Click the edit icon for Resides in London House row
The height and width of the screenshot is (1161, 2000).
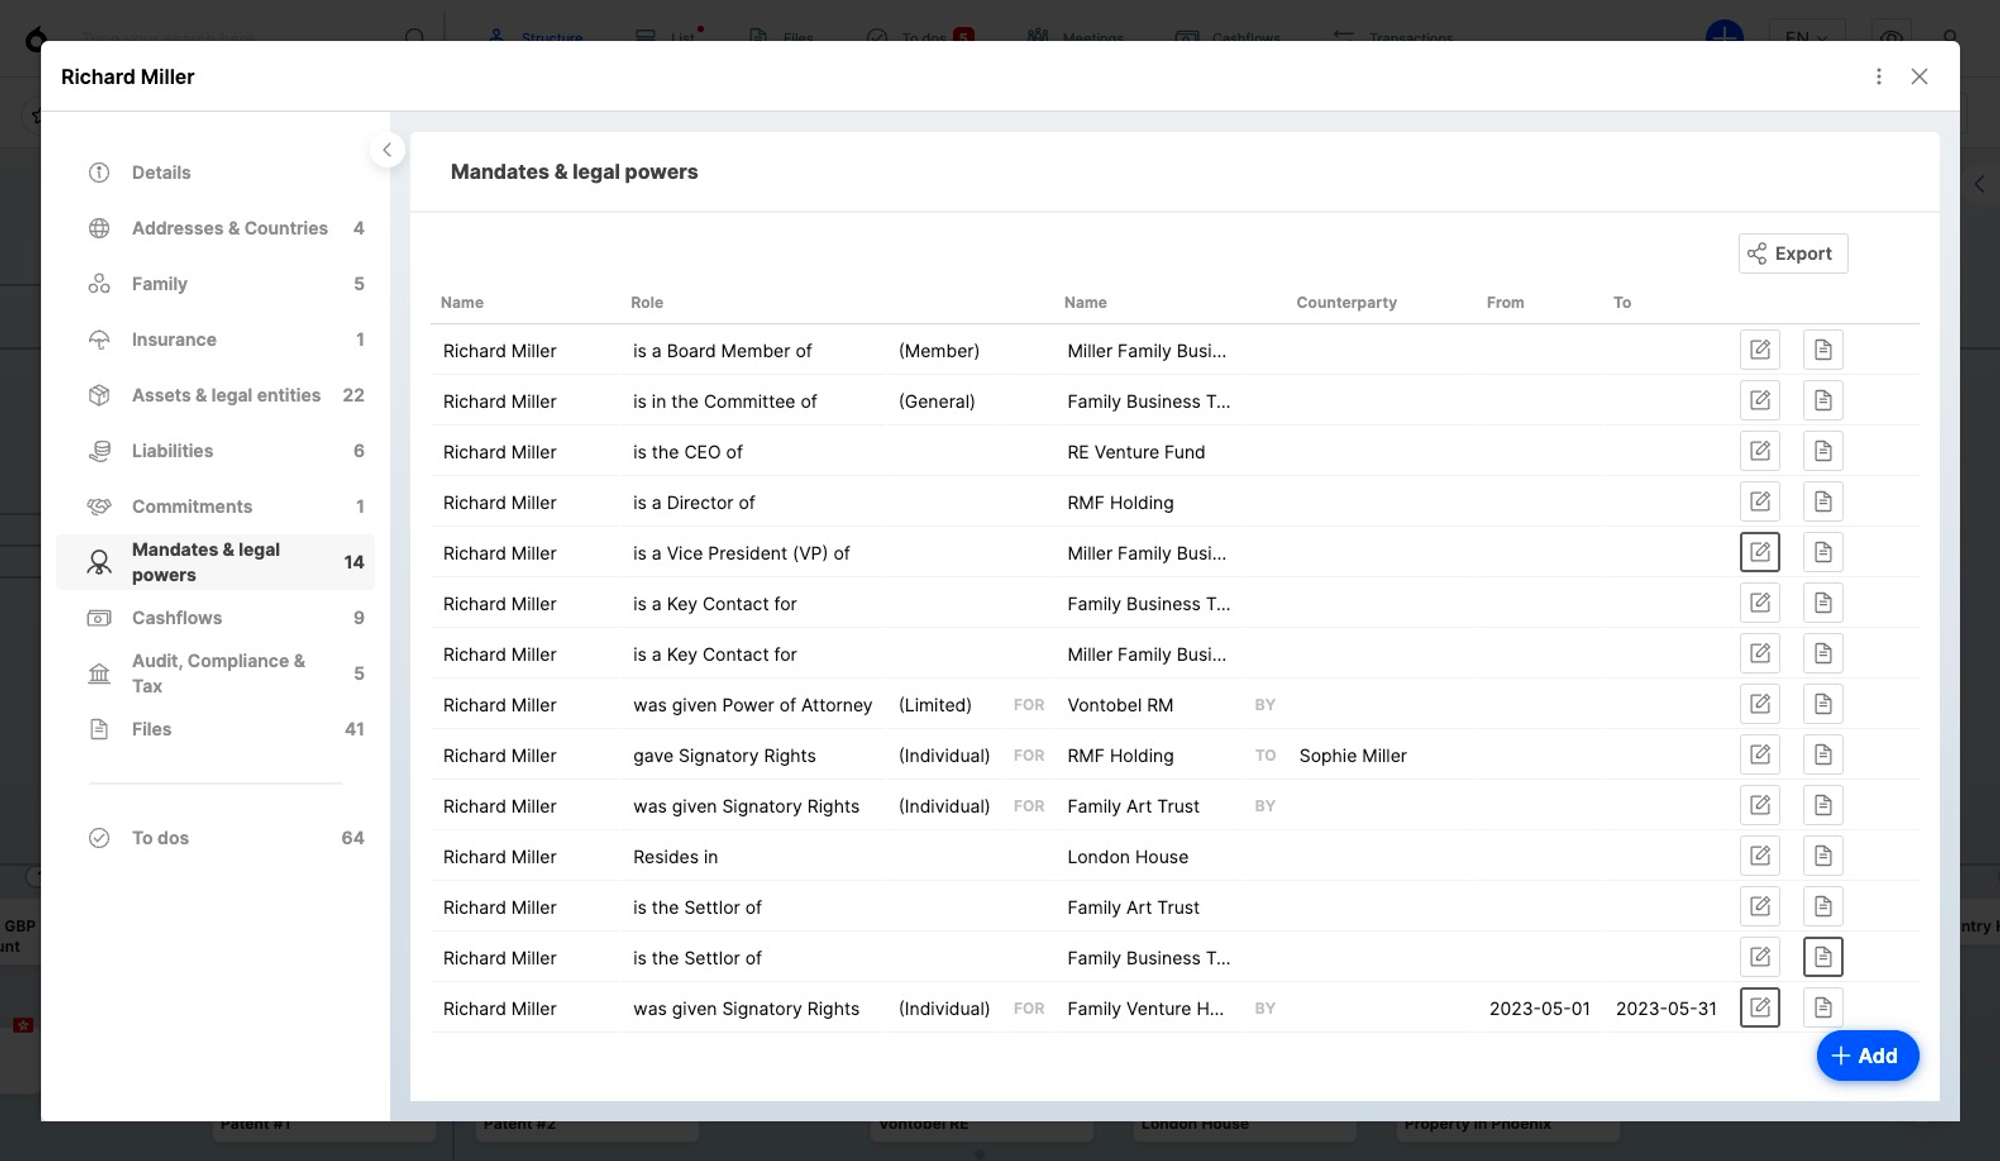pos(1760,856)
